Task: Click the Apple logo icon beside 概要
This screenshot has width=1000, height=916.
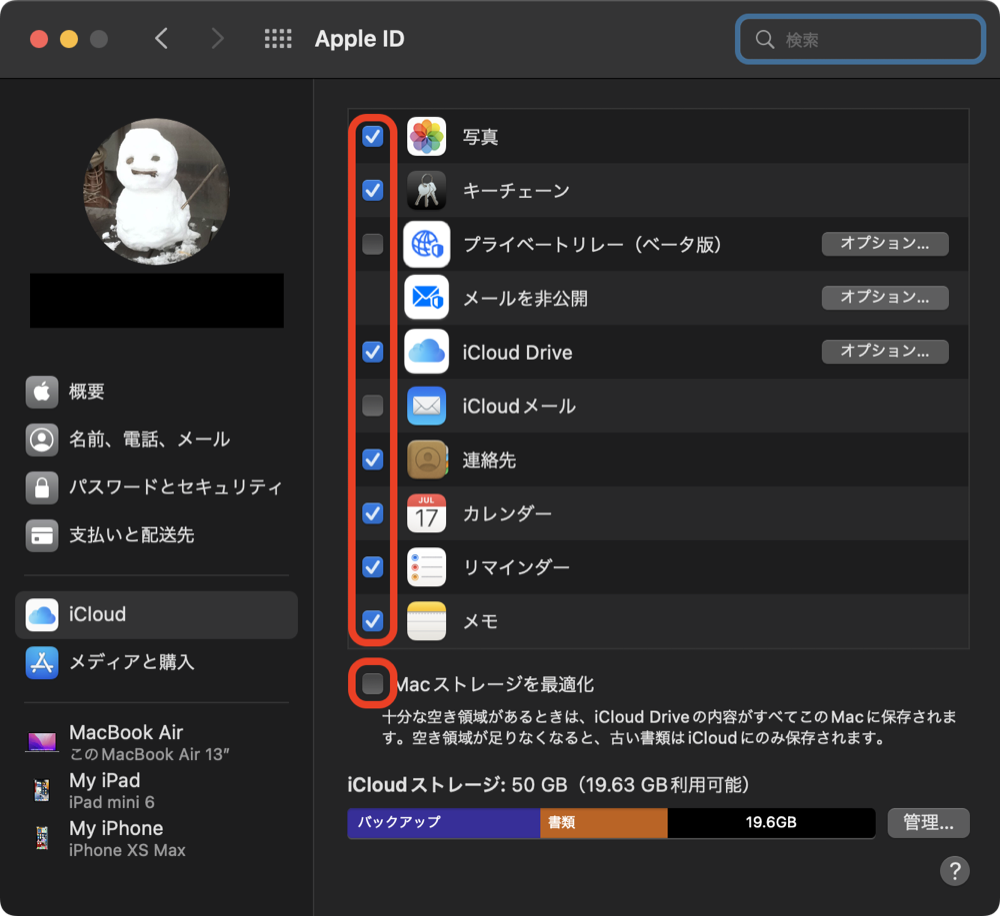Action: pyautogui.click(x=41, y=392)
